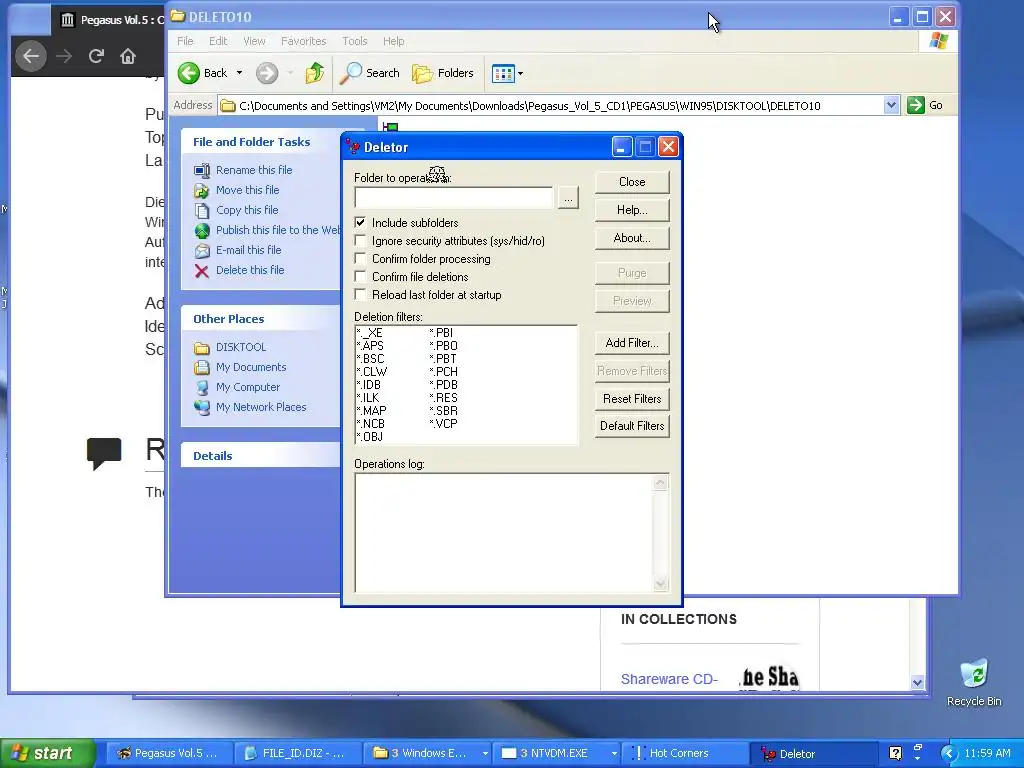Select the *.APS deletion filter
This screenshot has width=1024, height=768.
pyautogui.click(x=370, y=345)
